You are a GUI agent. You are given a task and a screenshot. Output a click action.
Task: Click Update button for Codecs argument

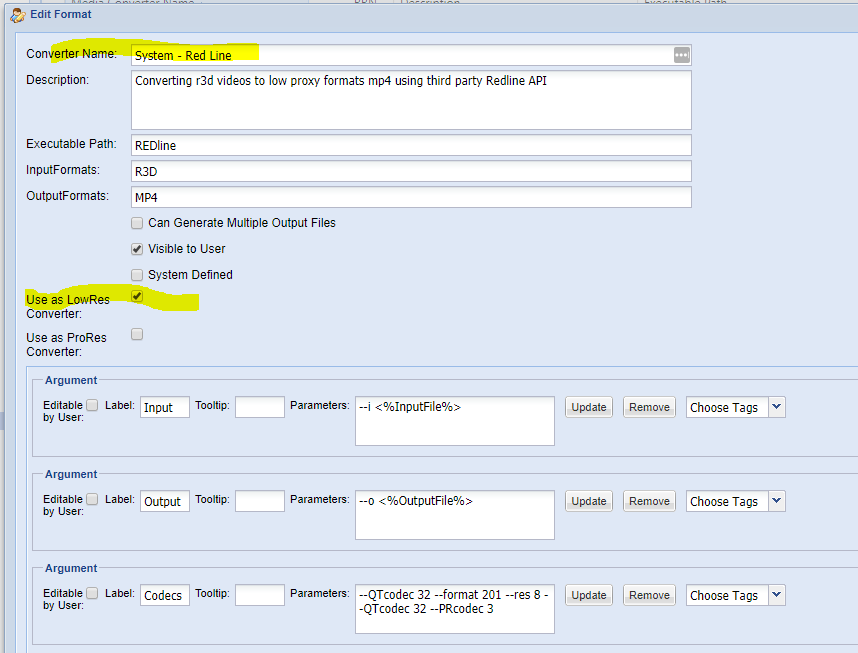pyautogui.click(x=589, y=596)
